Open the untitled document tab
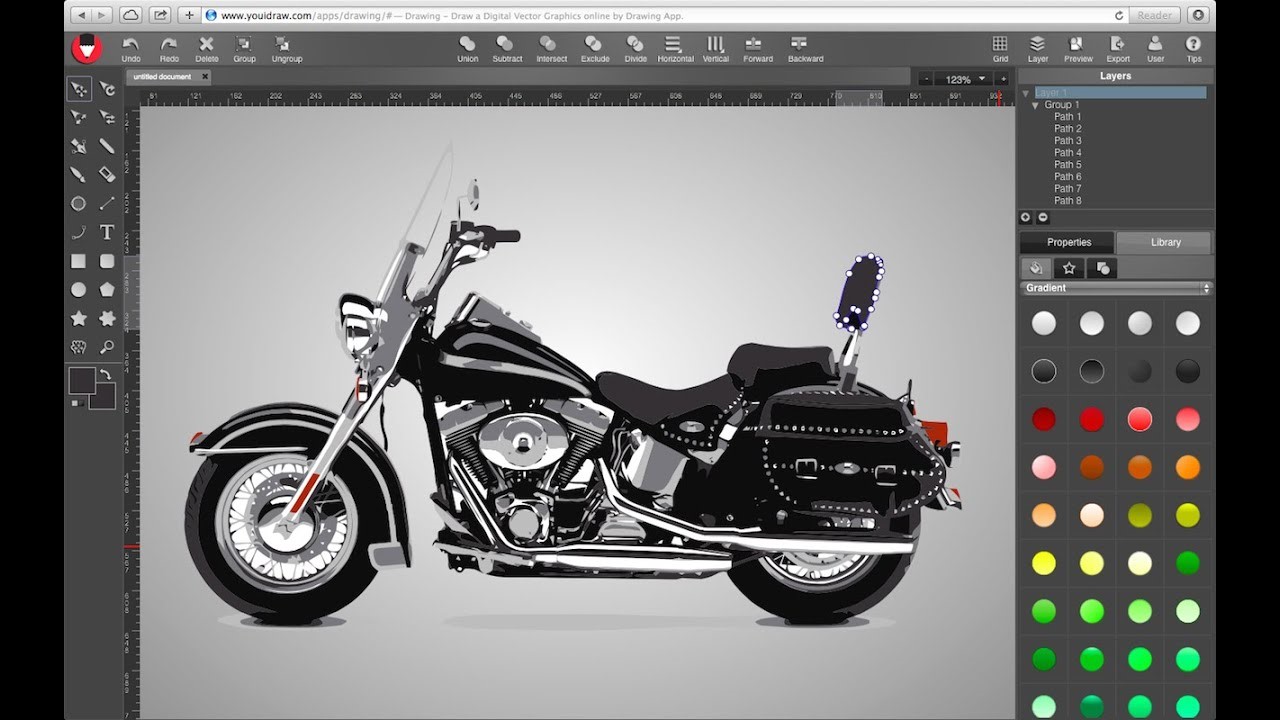The image size is (1280, 720). pyautogui.click(x=165, y=76)
